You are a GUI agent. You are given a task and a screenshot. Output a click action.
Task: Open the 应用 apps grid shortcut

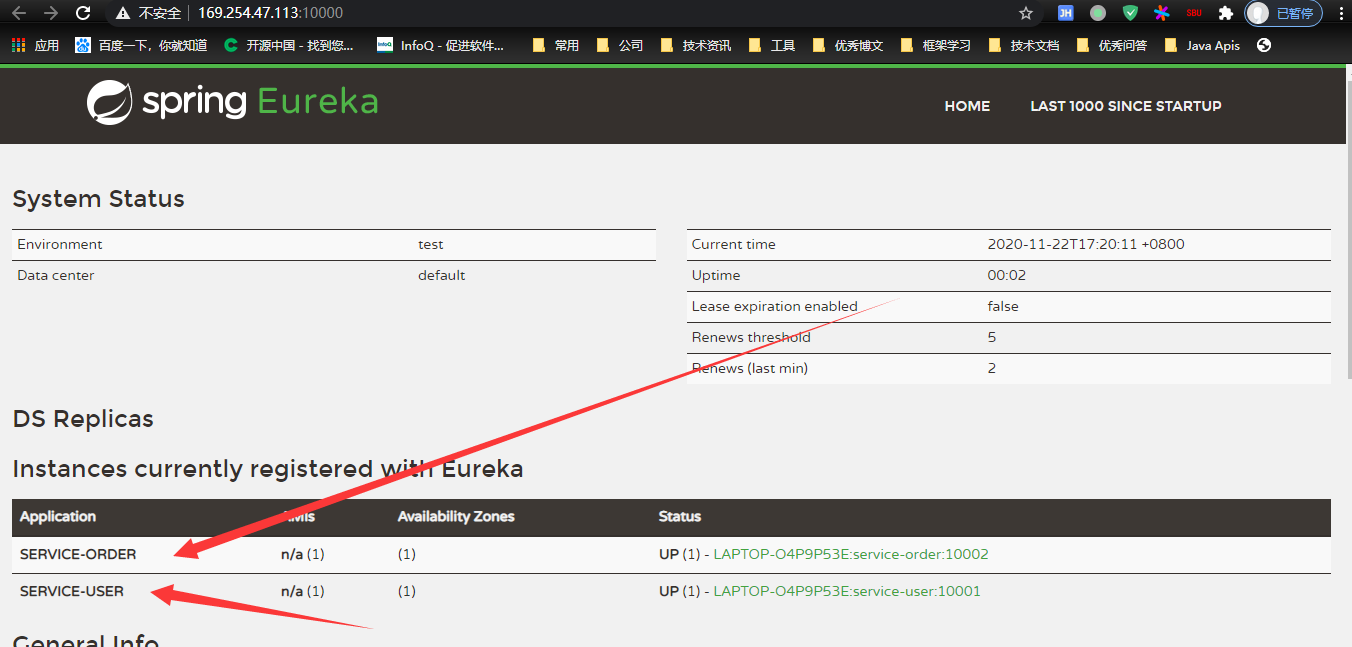pos(35,45)
